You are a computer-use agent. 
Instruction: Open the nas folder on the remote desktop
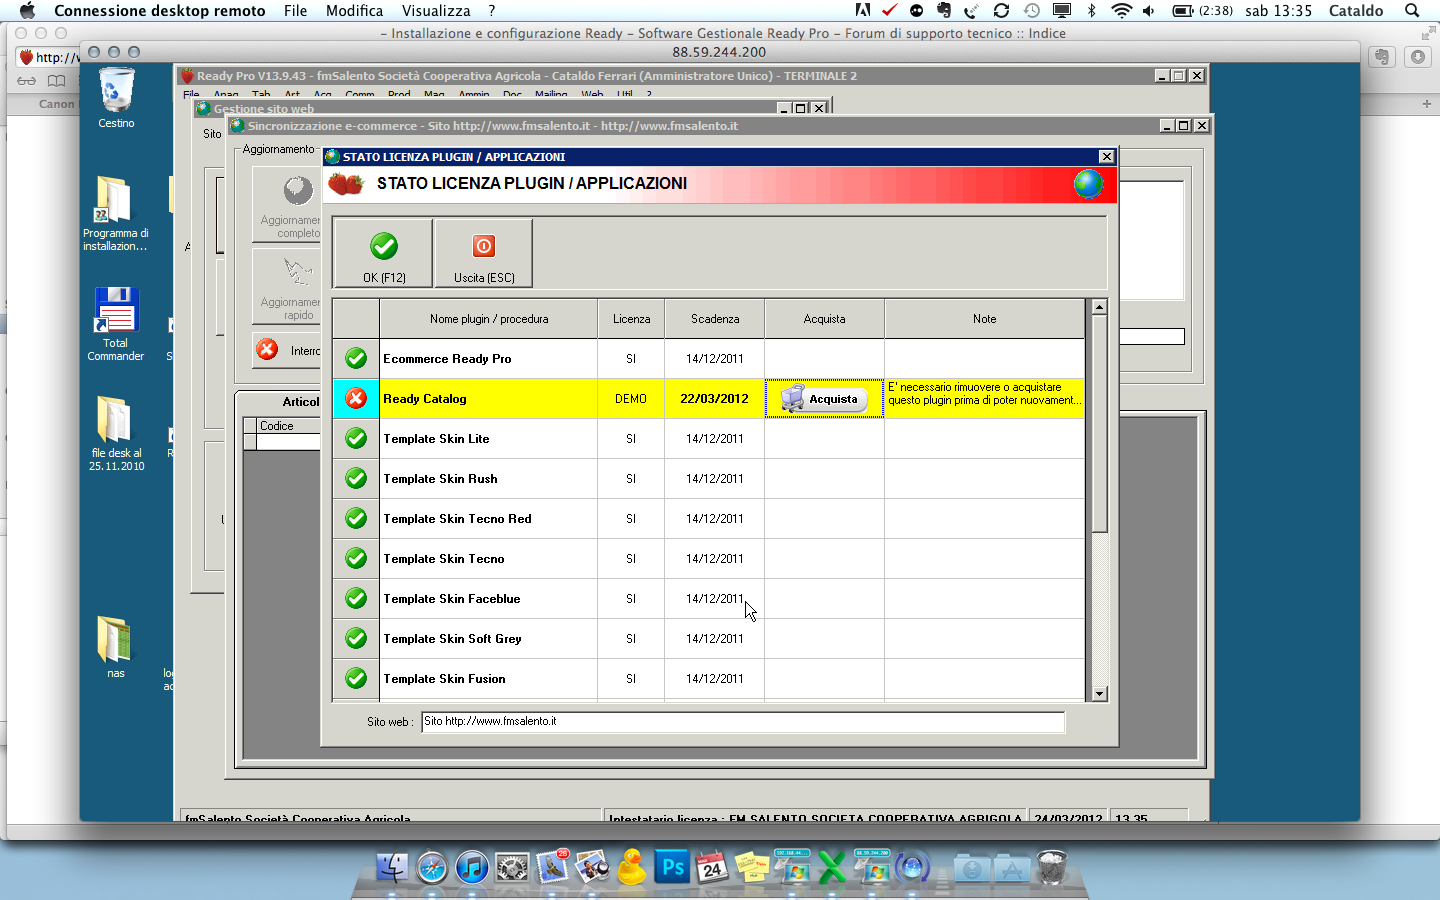(x=116, y=647)
